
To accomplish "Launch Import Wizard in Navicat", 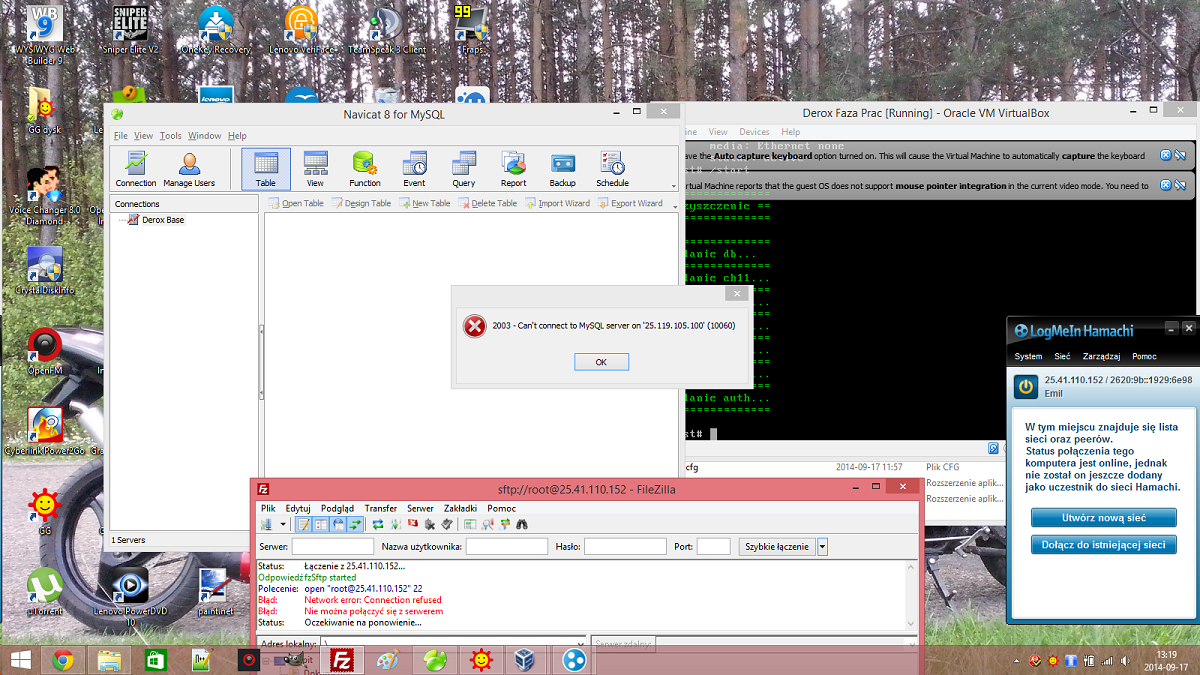I will tap(557, 203).
